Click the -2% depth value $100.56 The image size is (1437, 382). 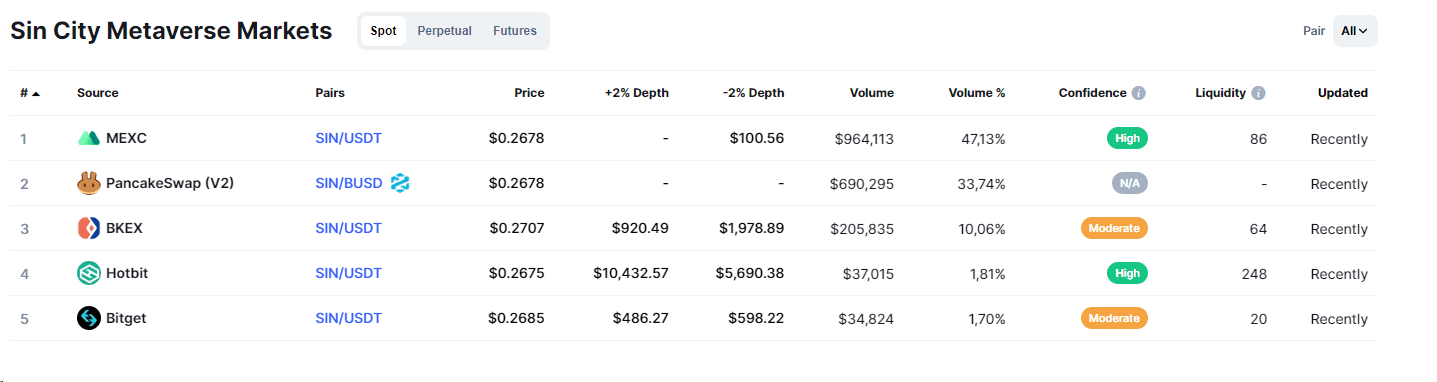pyautogui.click(x=757, y=138)
